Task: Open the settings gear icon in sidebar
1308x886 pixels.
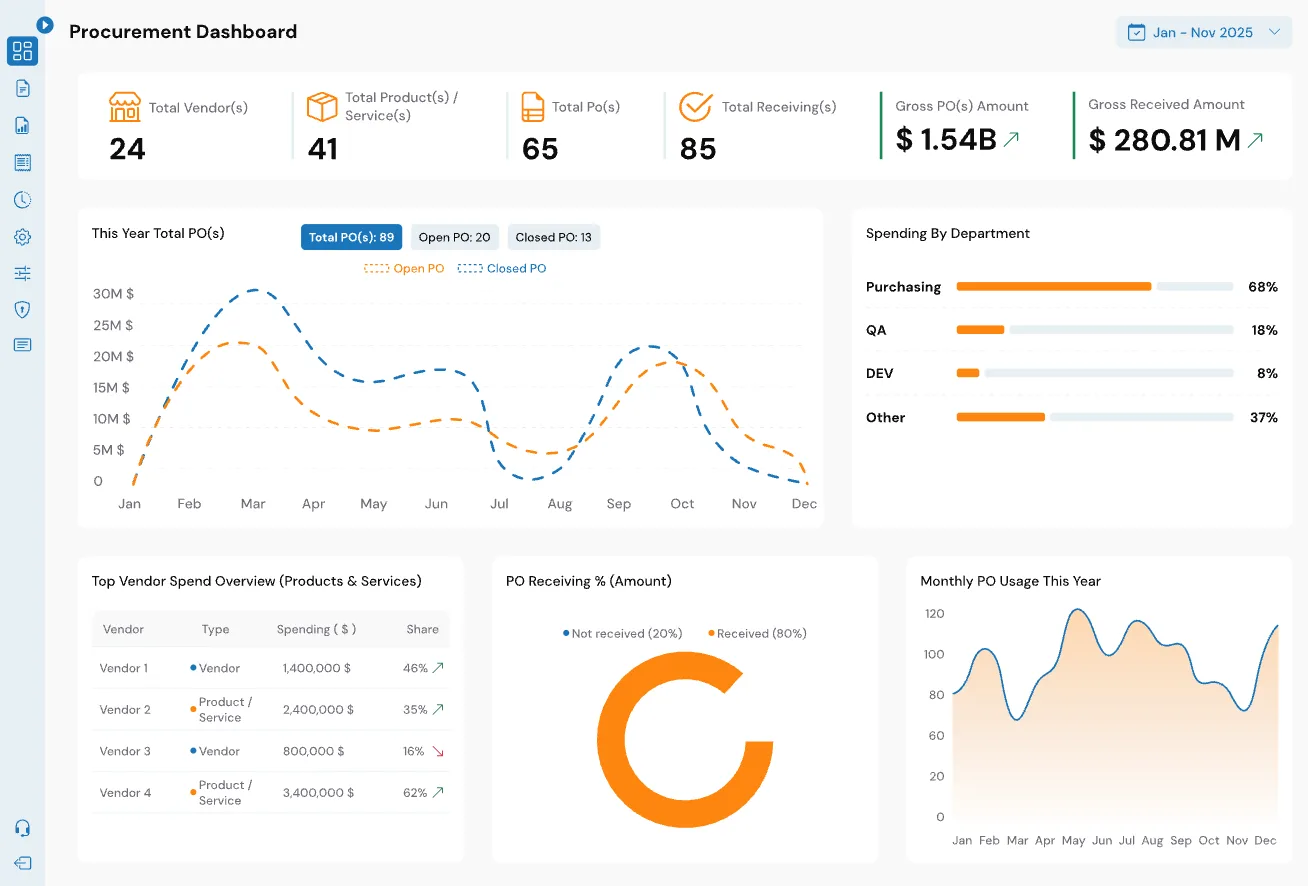Action: (22, 237)
